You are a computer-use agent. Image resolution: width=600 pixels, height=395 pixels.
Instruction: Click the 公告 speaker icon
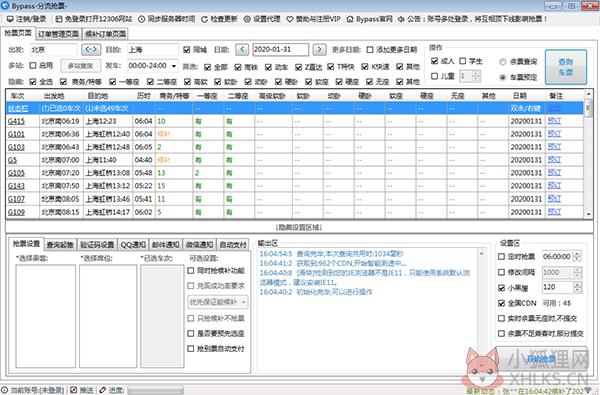(x=401, y=19)
